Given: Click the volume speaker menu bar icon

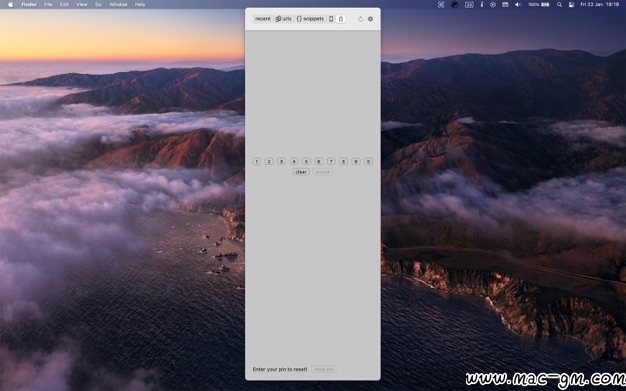Looking at the screenshot, I should [518, 4].
